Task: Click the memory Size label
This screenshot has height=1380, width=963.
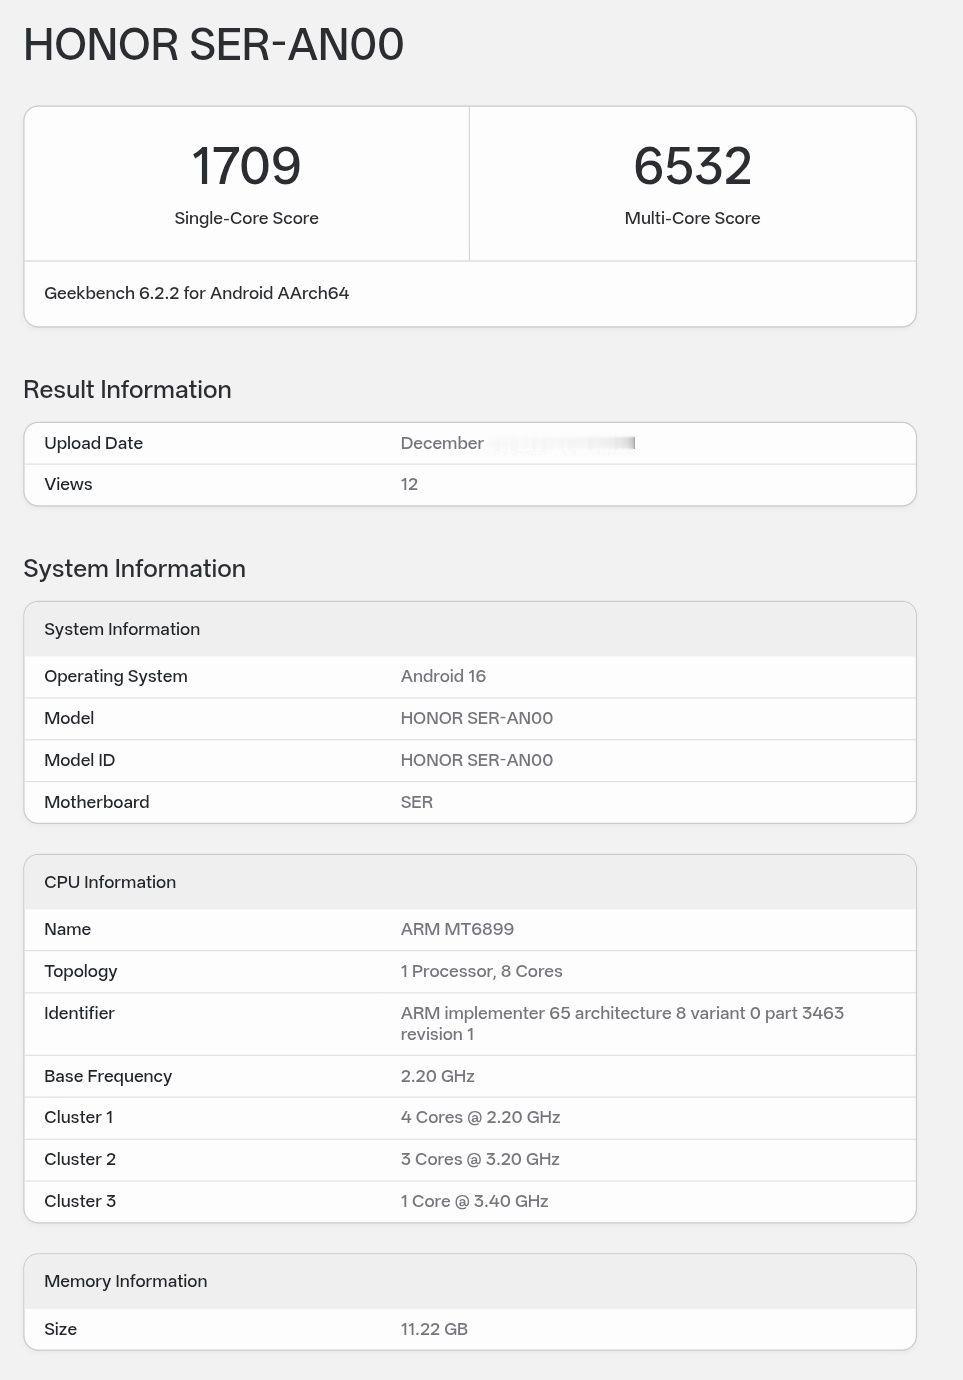Action: click(x=60, y=1329)
